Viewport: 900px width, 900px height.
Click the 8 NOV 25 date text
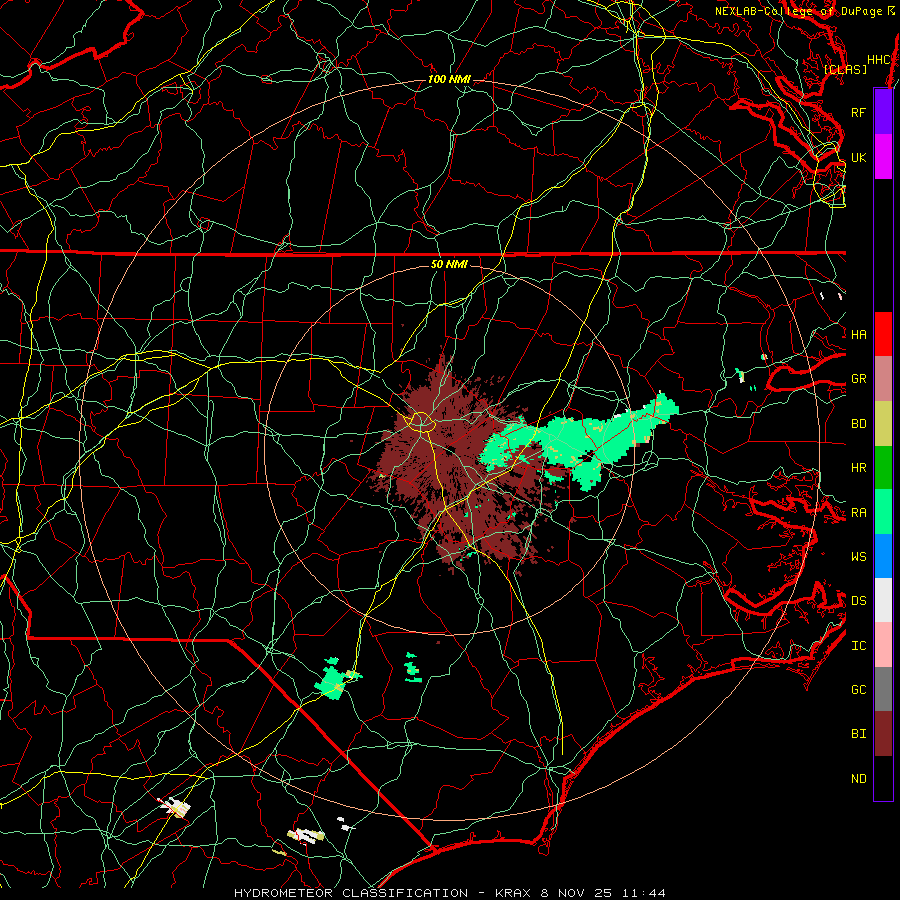point(576,893)
